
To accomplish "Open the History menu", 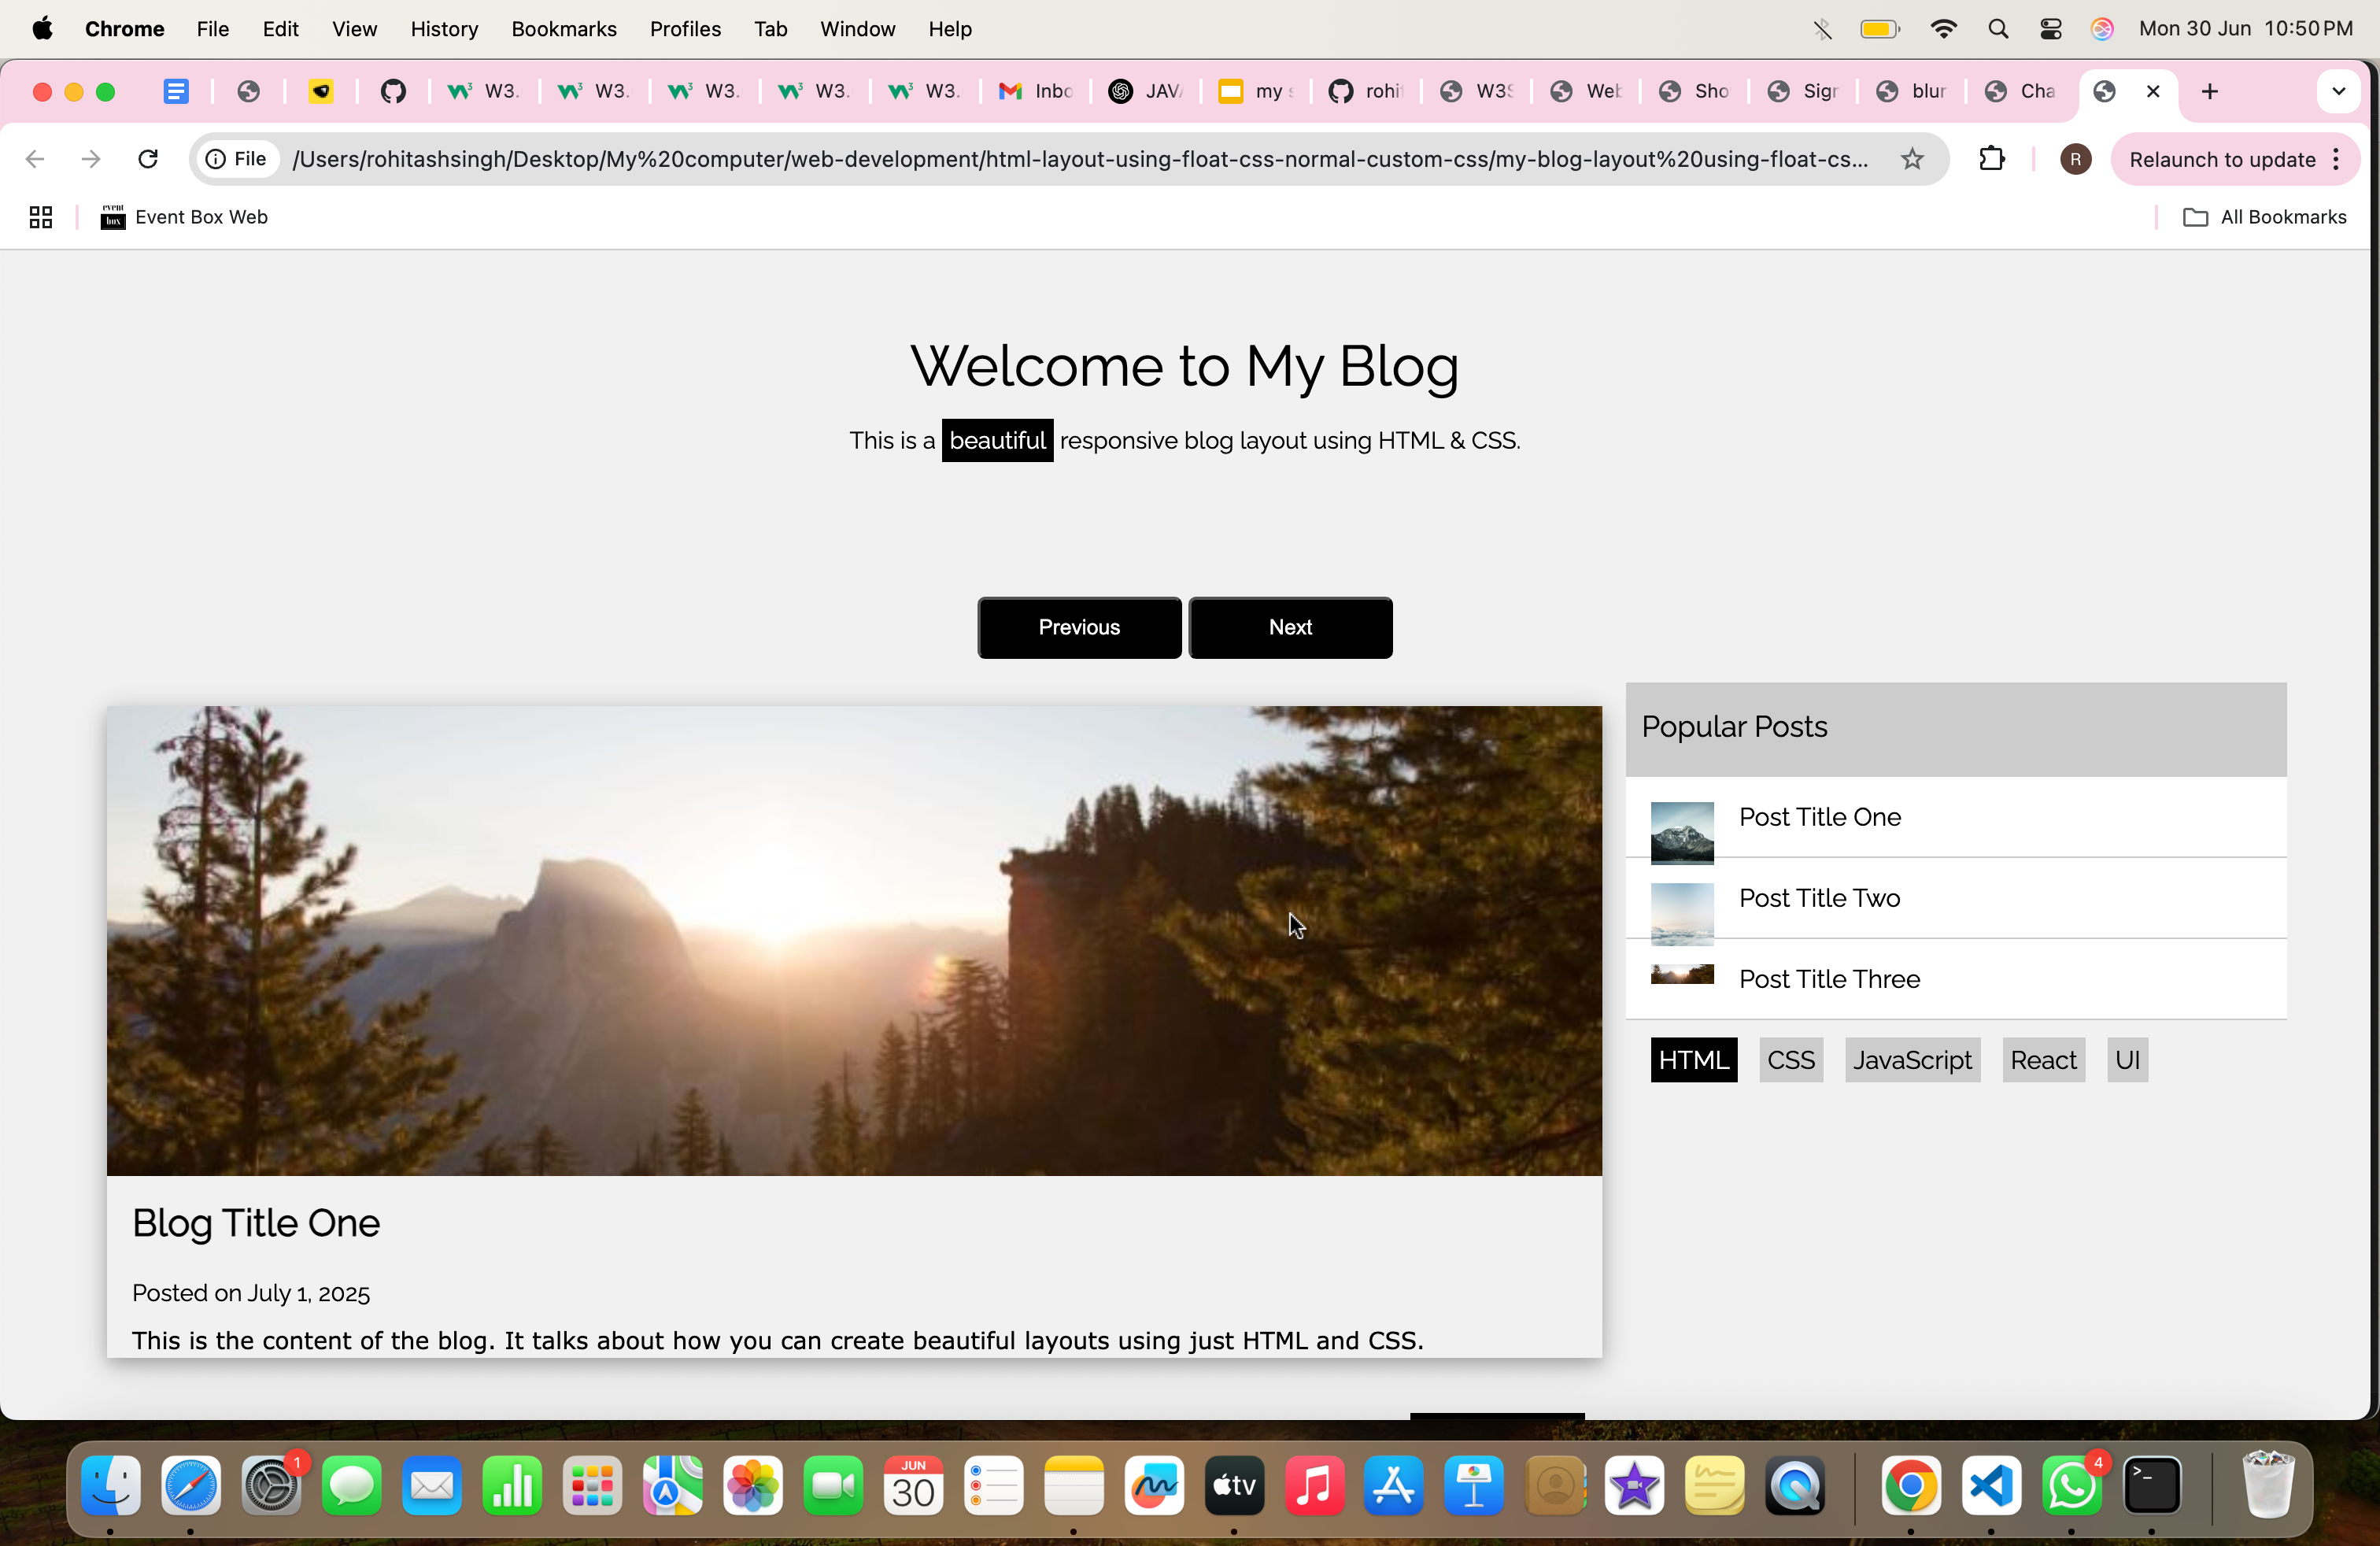I will point(444,29).
